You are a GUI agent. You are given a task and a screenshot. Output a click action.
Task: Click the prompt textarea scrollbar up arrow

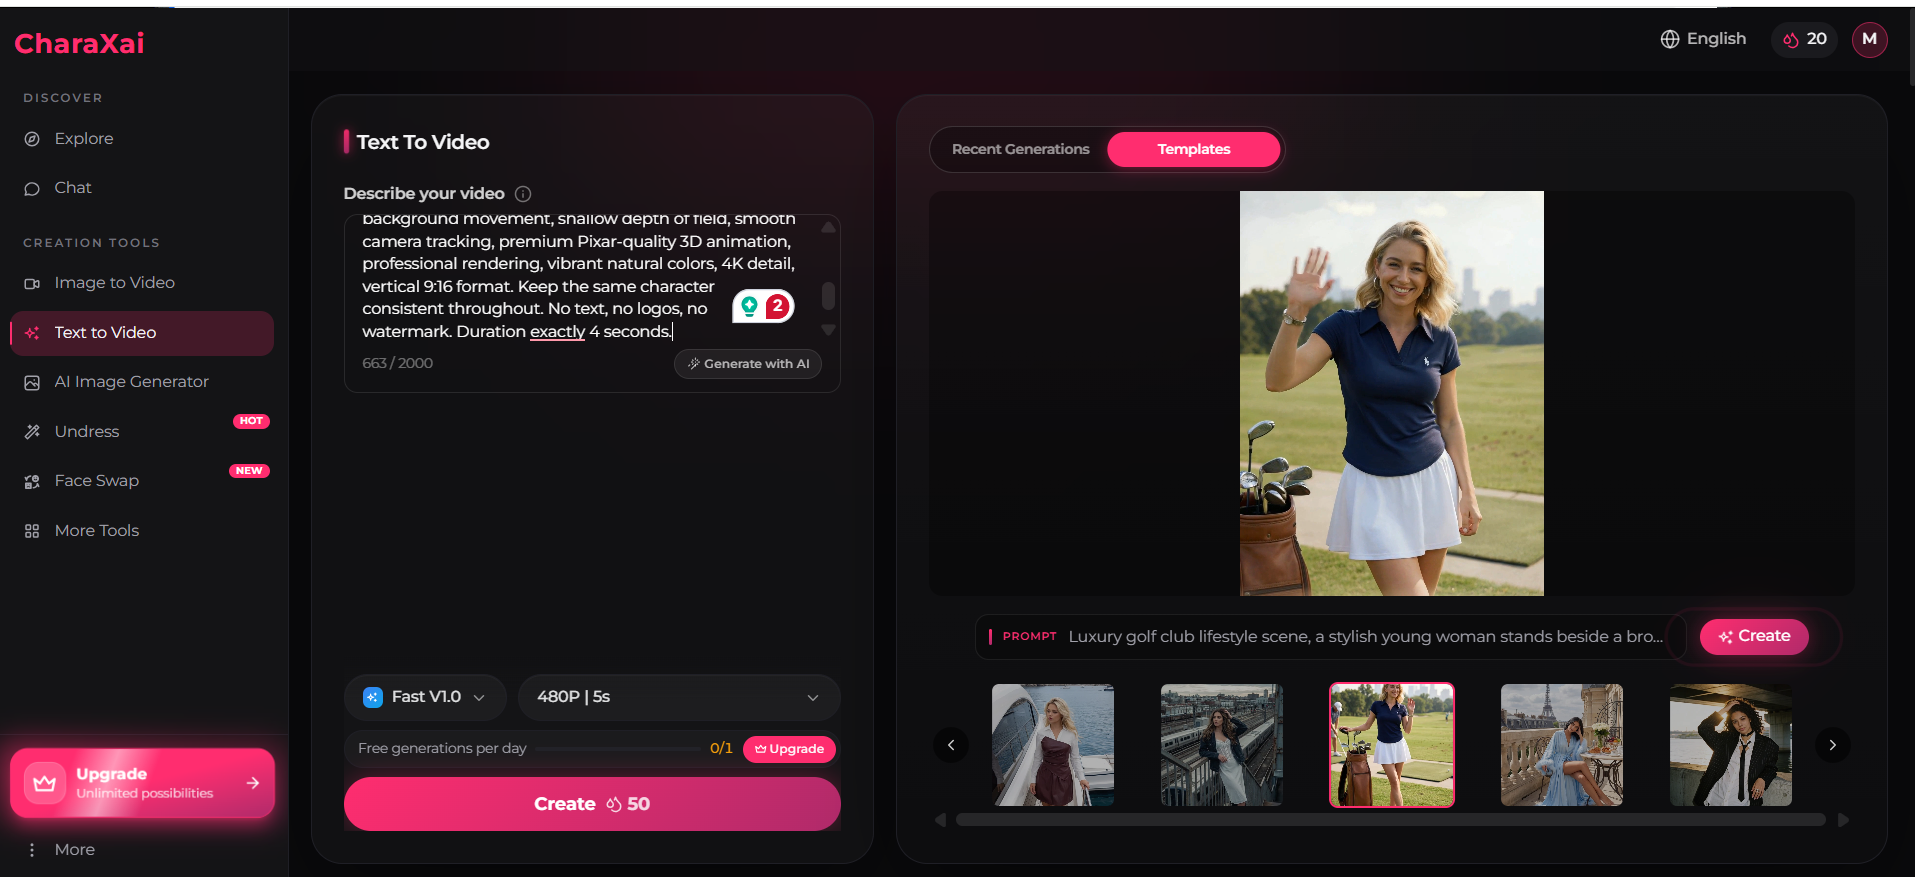(828, 227)
